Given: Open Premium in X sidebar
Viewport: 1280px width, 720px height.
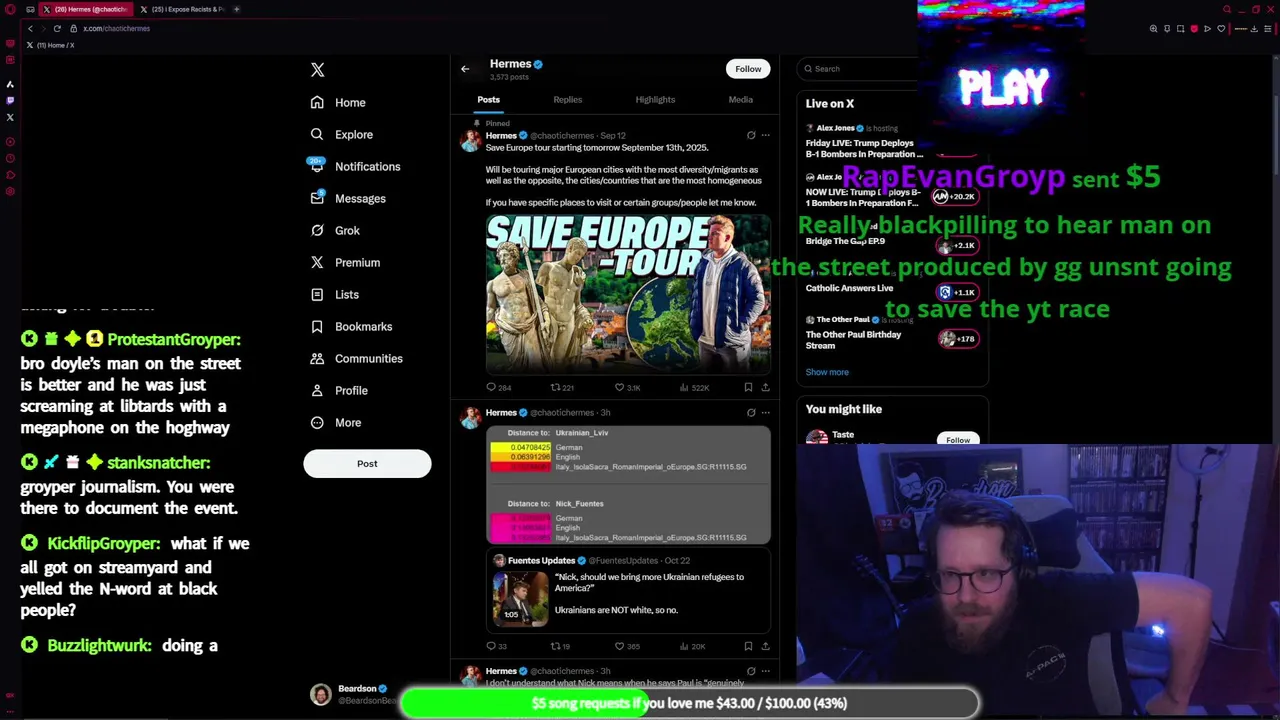Looking at the screenshot, I should tap(345, 262).
